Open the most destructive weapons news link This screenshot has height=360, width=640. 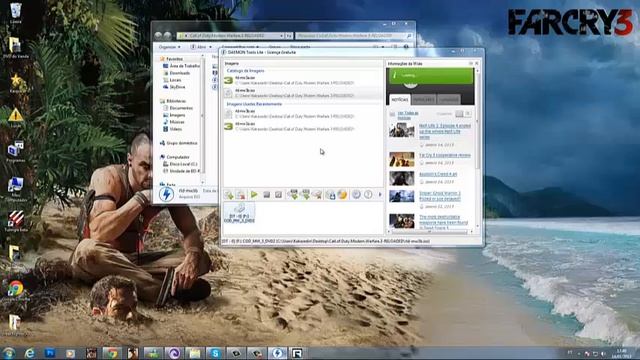(443, 222)
